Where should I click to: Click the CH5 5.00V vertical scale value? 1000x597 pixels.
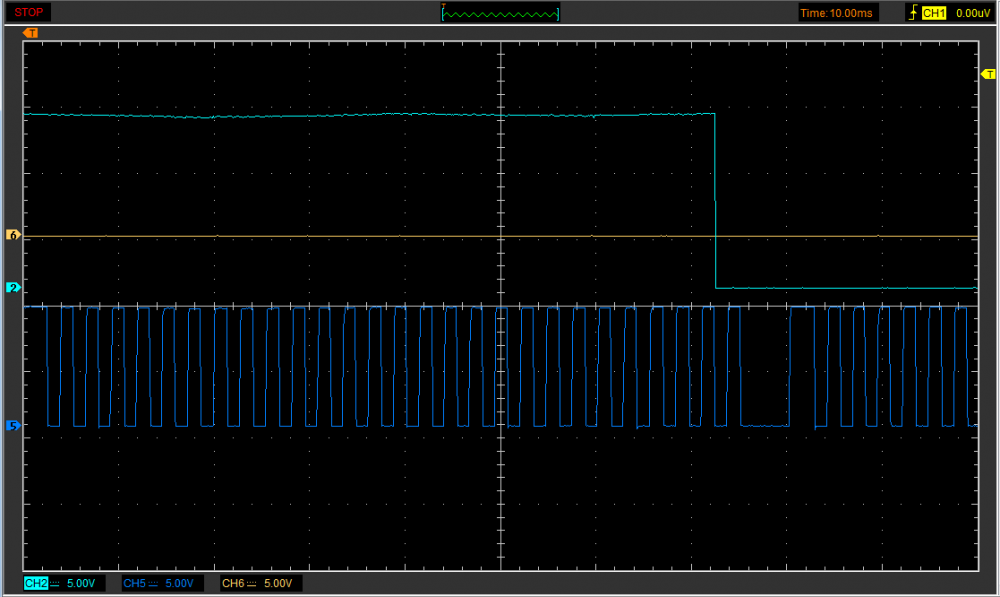179,583
